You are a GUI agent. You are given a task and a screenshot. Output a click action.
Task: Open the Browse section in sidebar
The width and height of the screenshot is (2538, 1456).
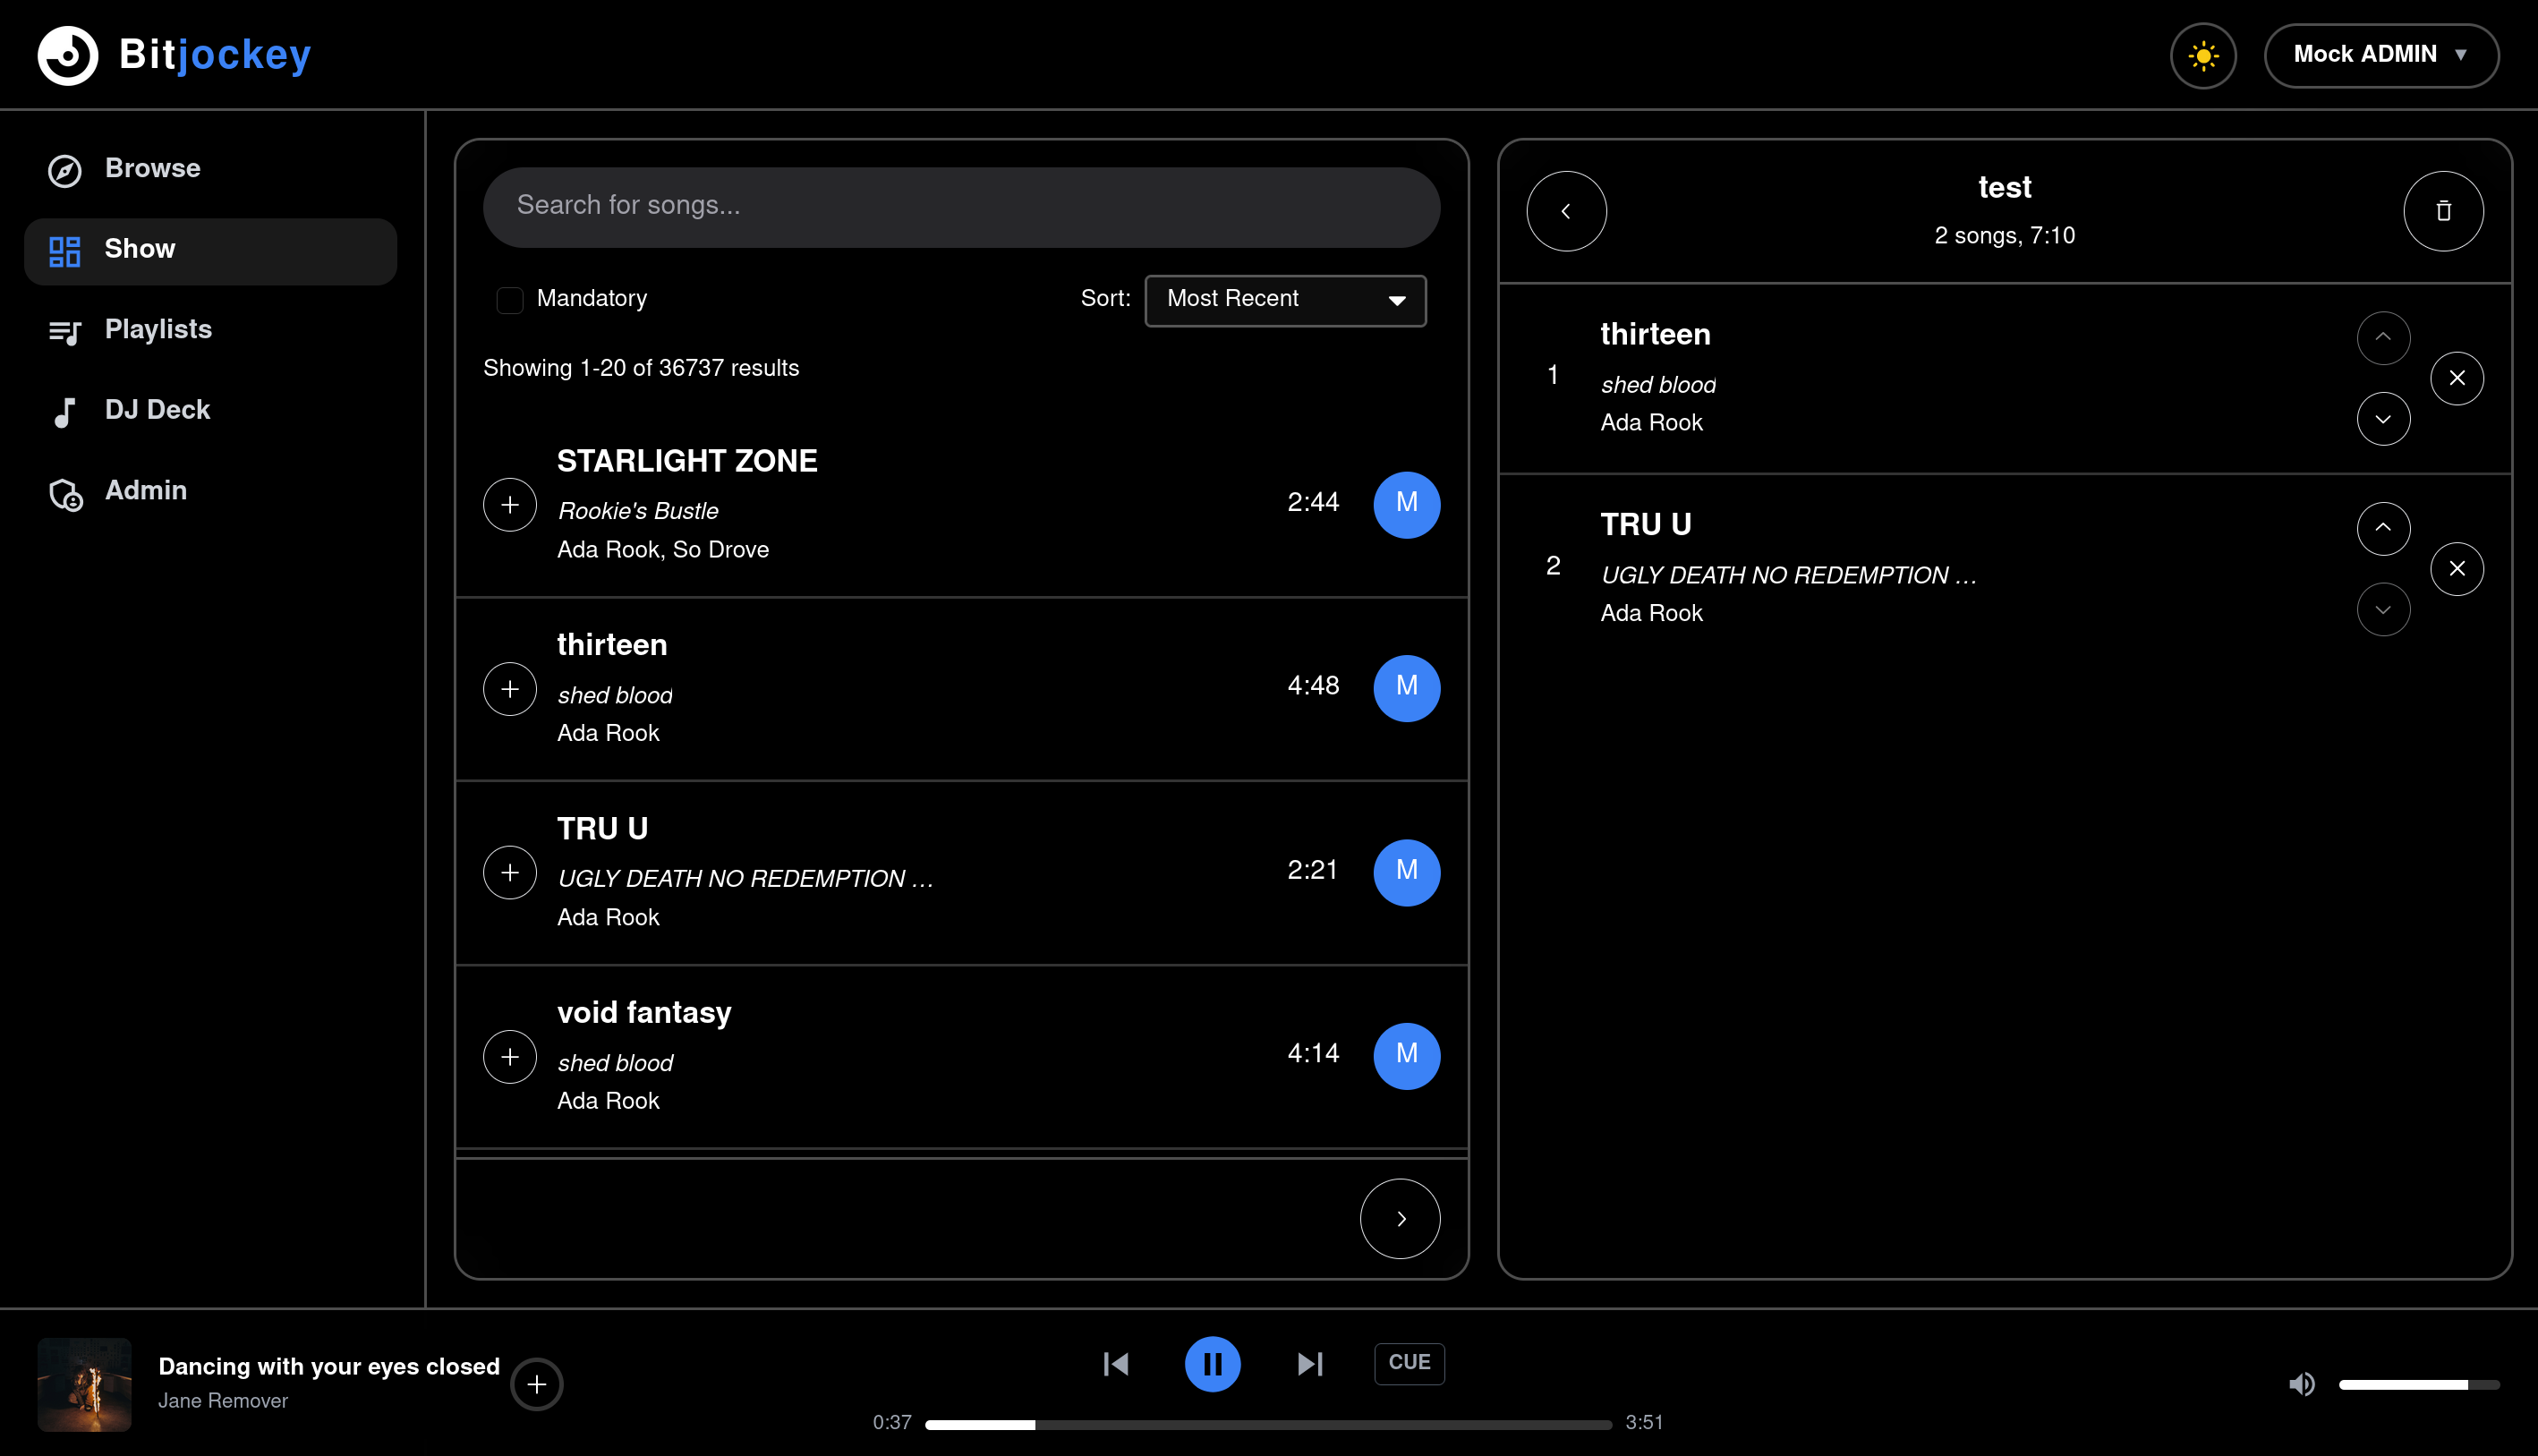(152, 168)
